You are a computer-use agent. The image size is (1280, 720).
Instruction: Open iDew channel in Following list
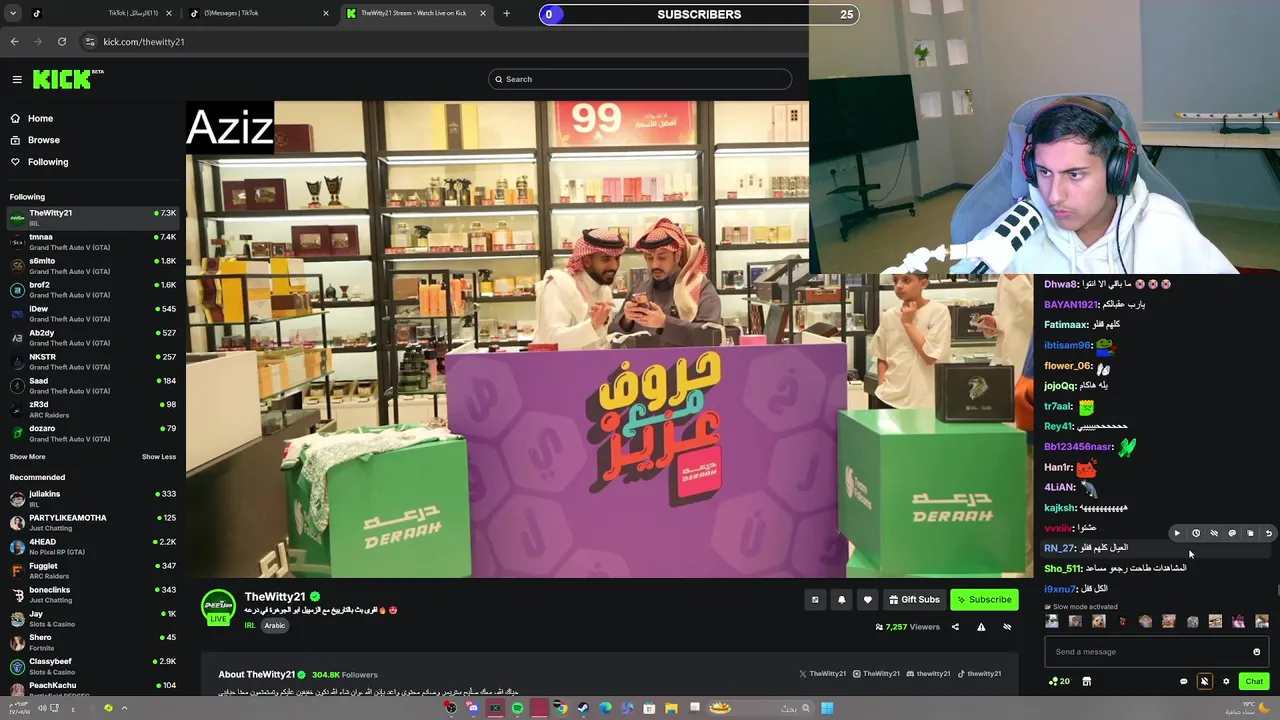[92, 313]
